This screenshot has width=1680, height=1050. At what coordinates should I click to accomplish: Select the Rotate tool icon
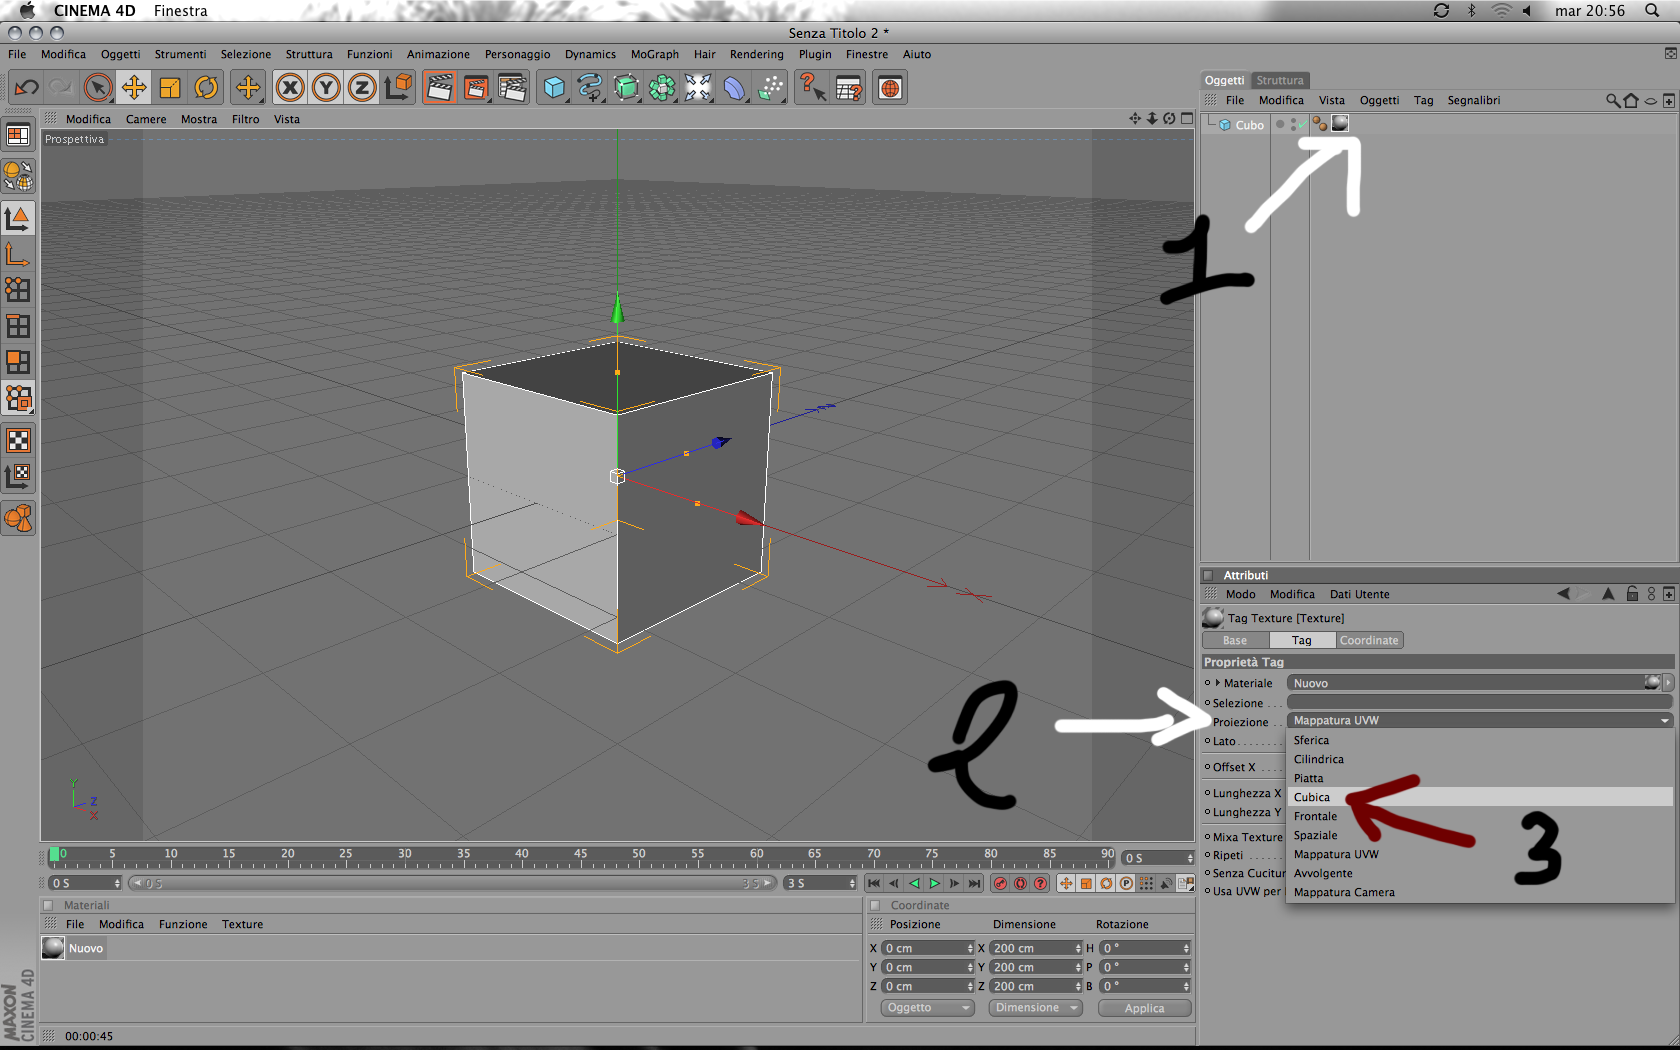point(206,88)
